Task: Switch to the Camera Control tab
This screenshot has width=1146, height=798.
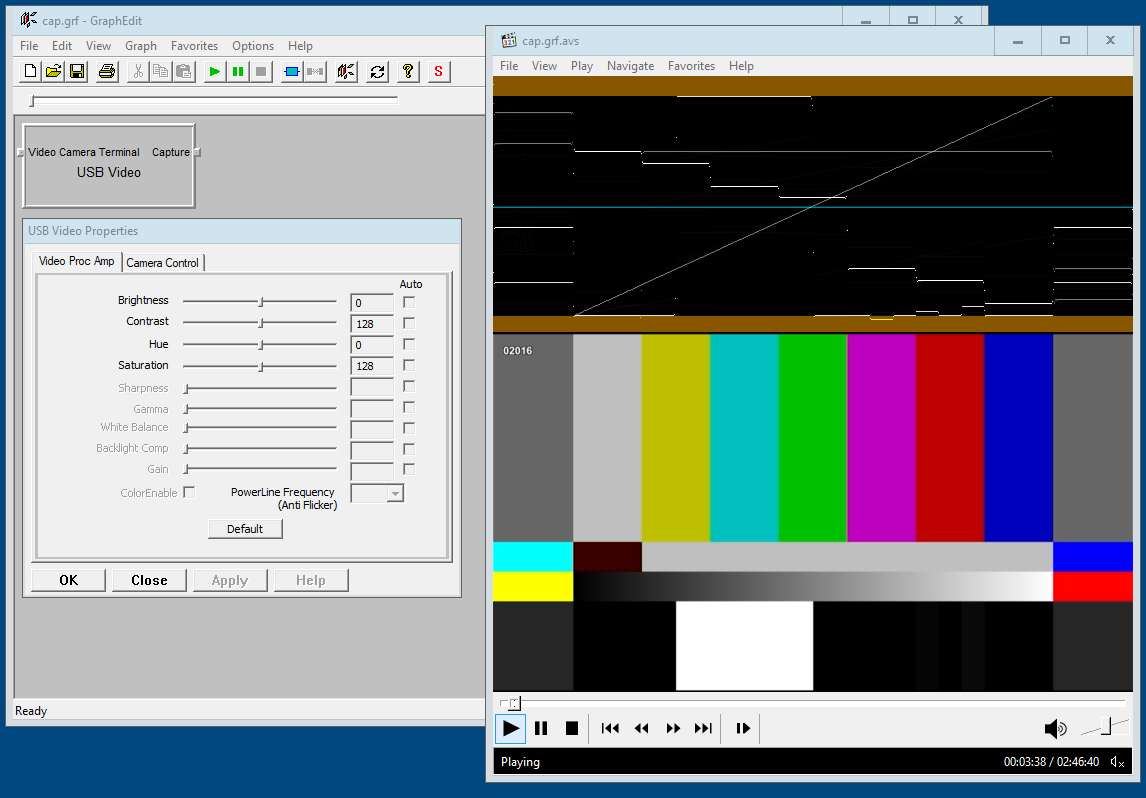Action: point(162,263)
